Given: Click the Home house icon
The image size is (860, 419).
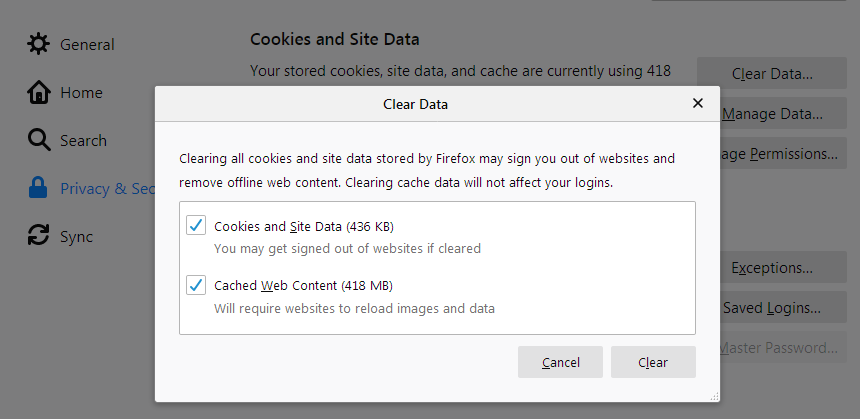Looking at the screenshot, I should 39,92.
